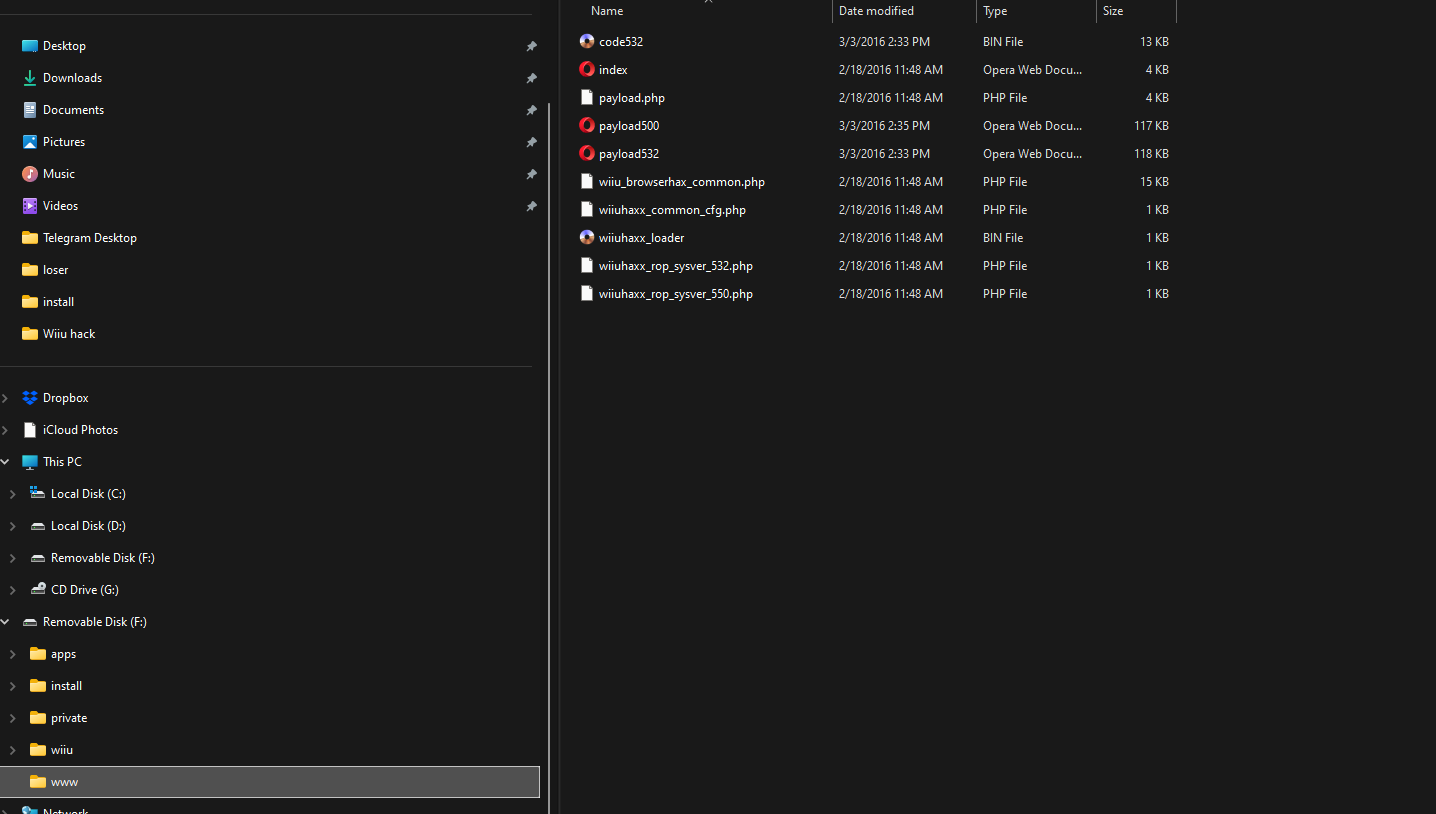Click the Opera icon beside payload500
The height and width of the screenshot is (814, 1436).
coord(587,126)
